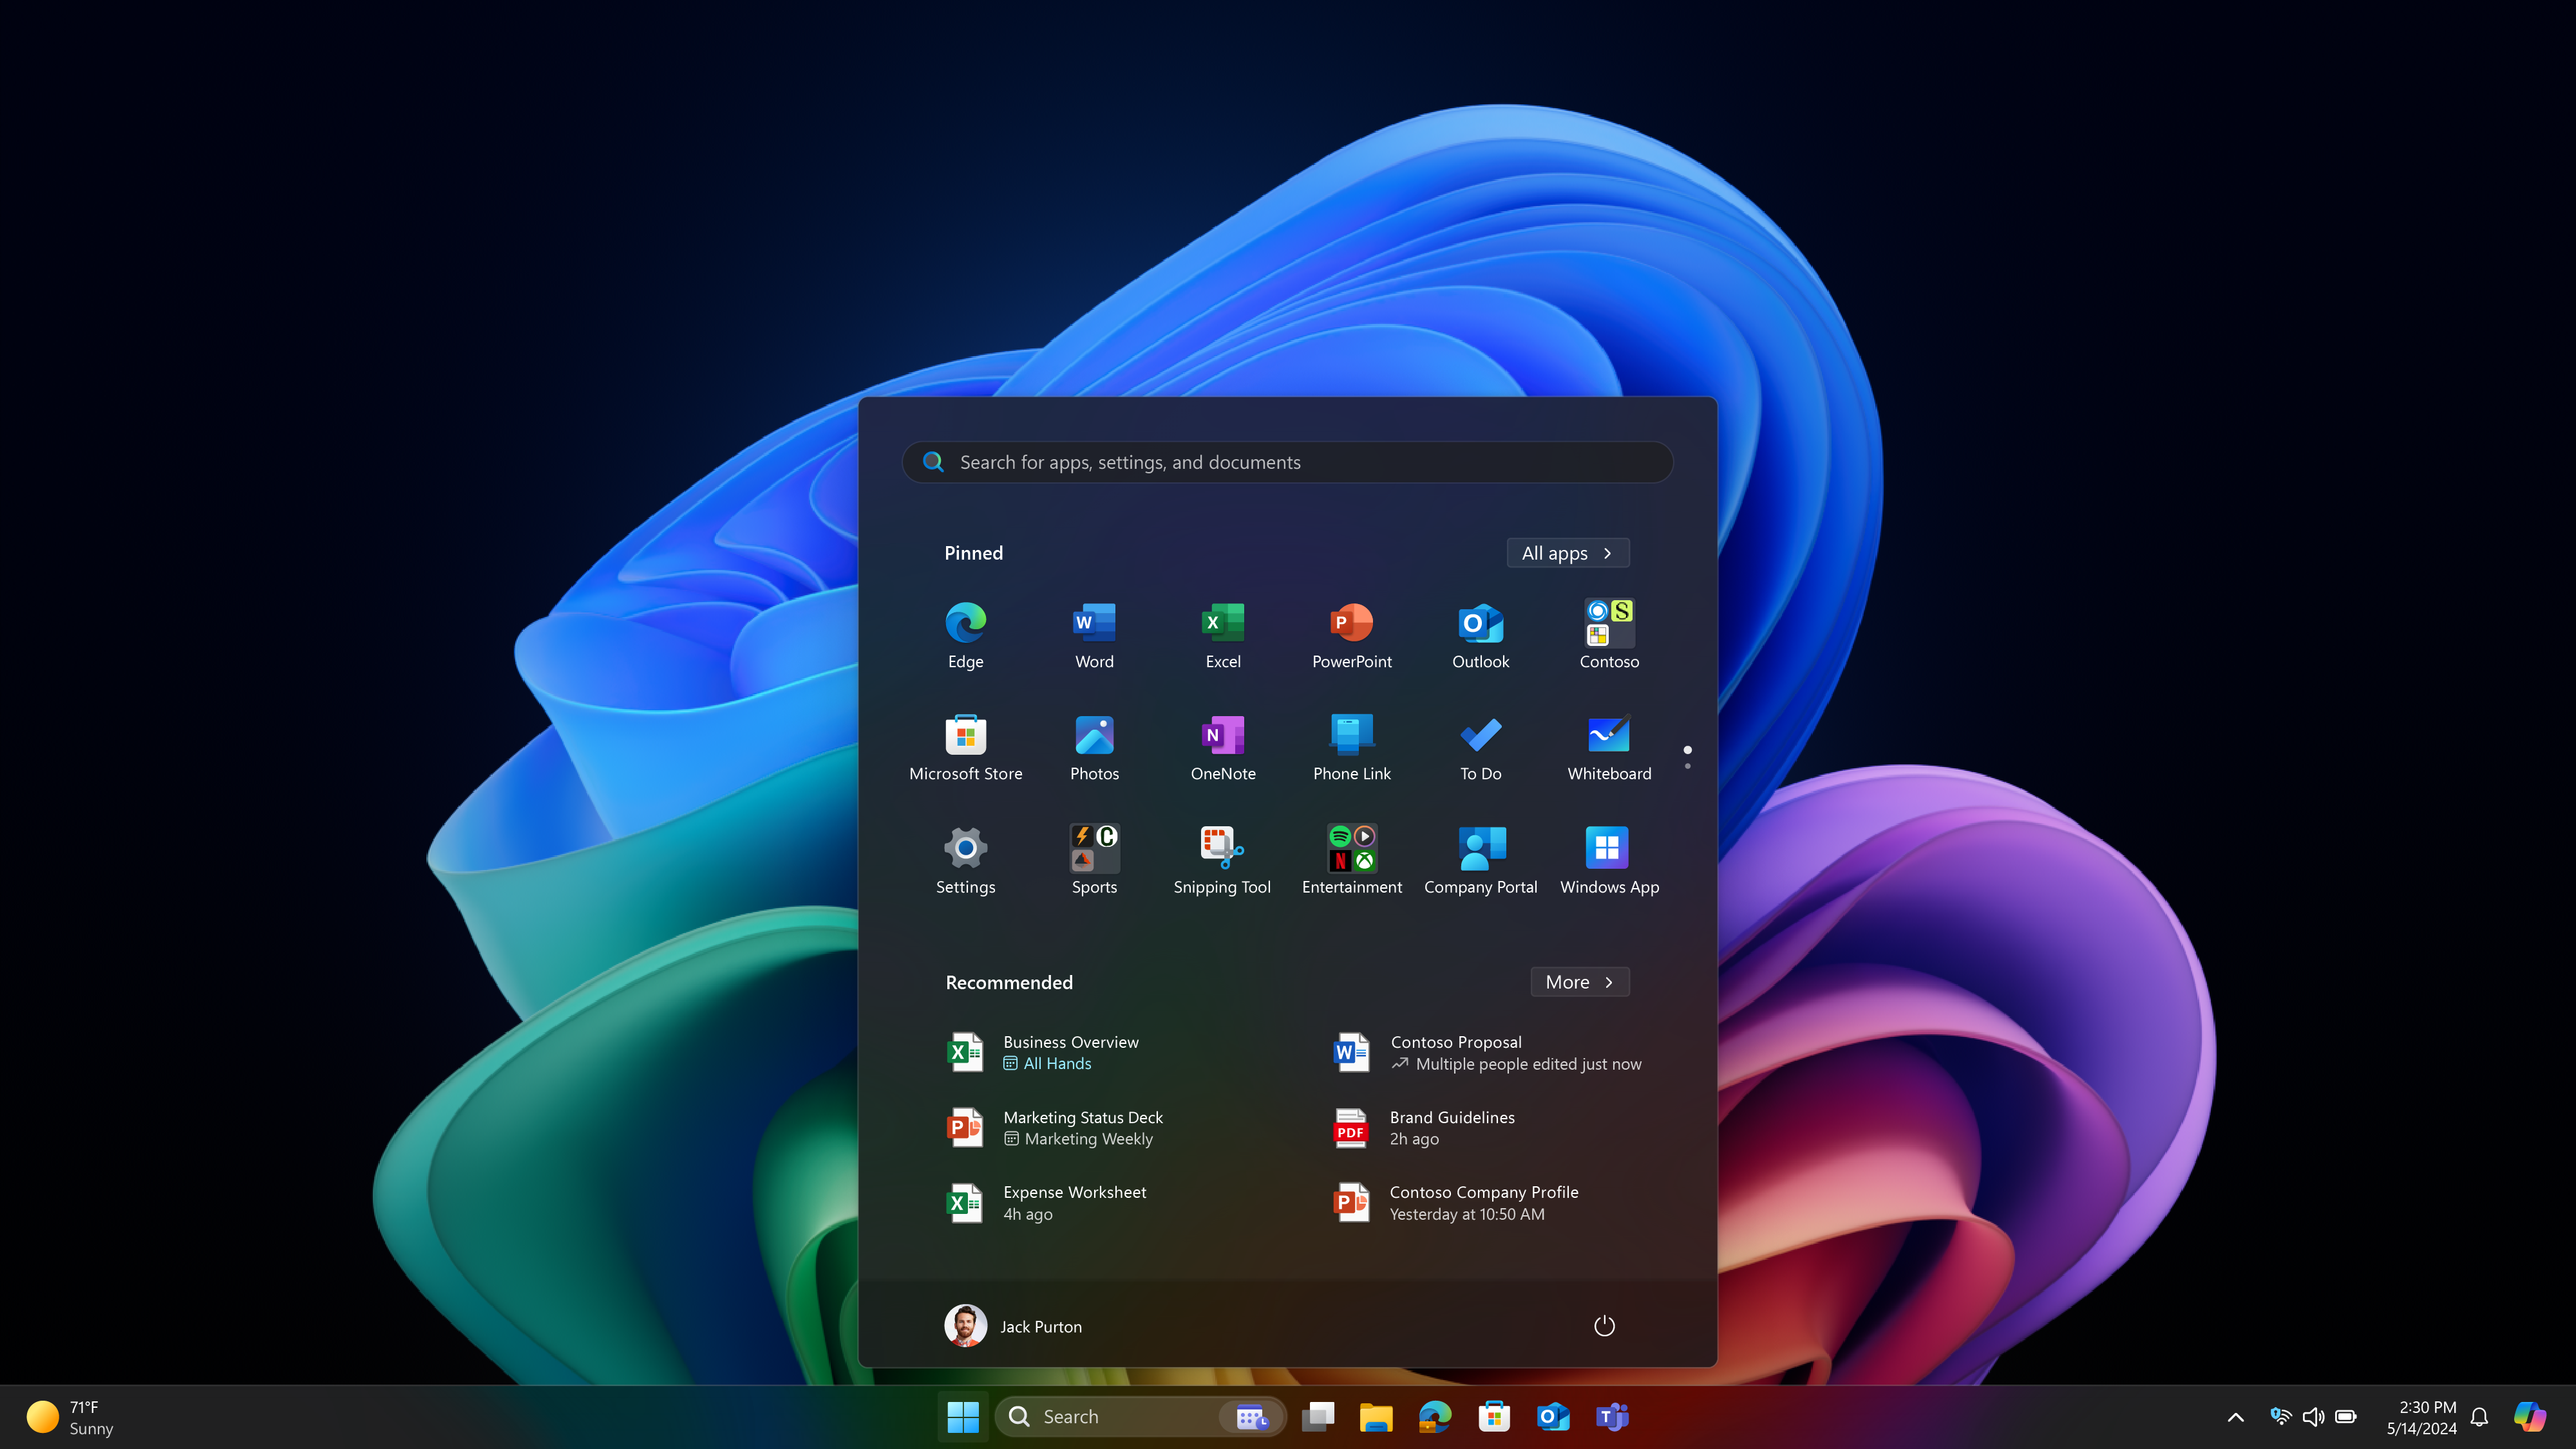Image resolution: width=2576 pixels, height=1449 pixels.
Task: Launch Snipping Tool
Action: [1223, 861]
